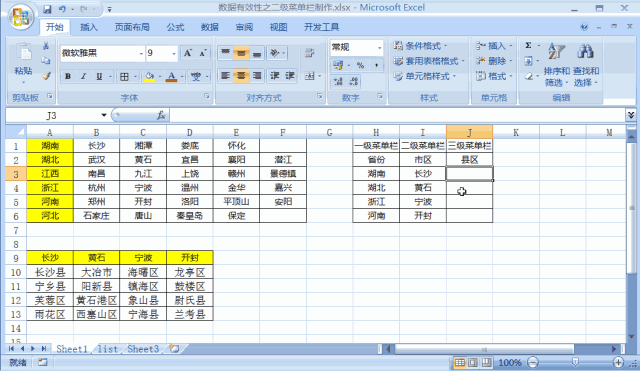640x371 pixels.
Task: Click the insert function fx button
Action: tap(161, 116)
